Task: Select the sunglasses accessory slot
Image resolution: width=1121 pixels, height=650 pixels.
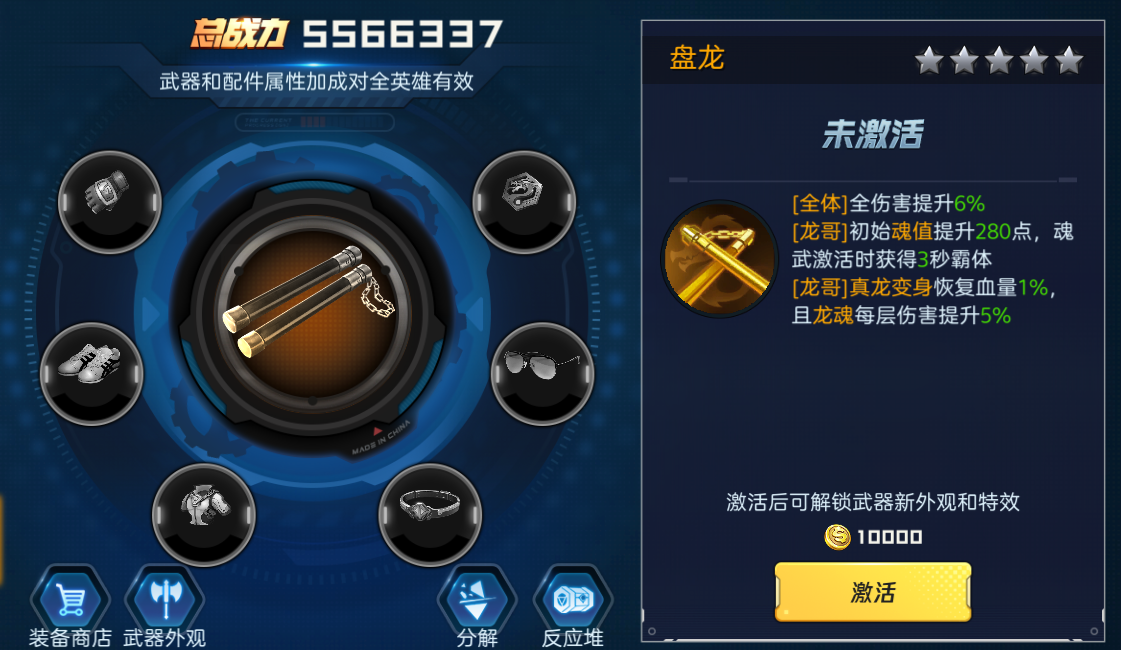Action: click(542, 373)
